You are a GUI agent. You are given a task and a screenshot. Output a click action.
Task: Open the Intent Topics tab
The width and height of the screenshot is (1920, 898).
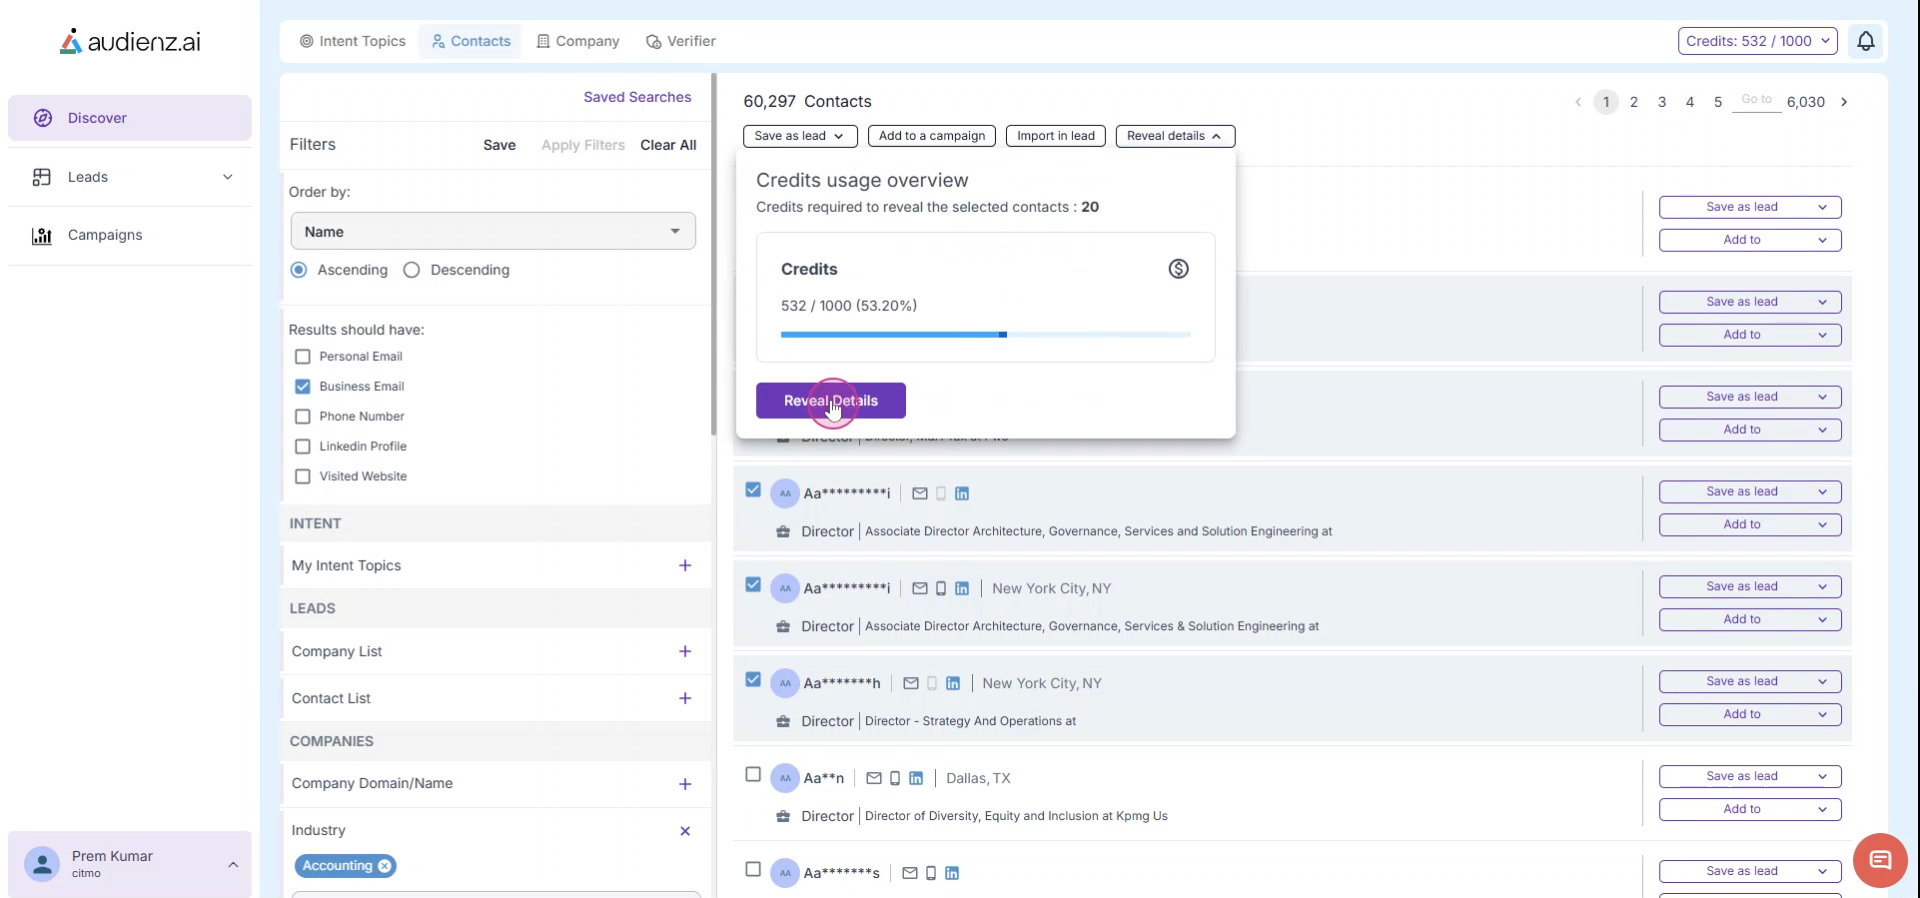pyautogui.click(x=352, y=41)
